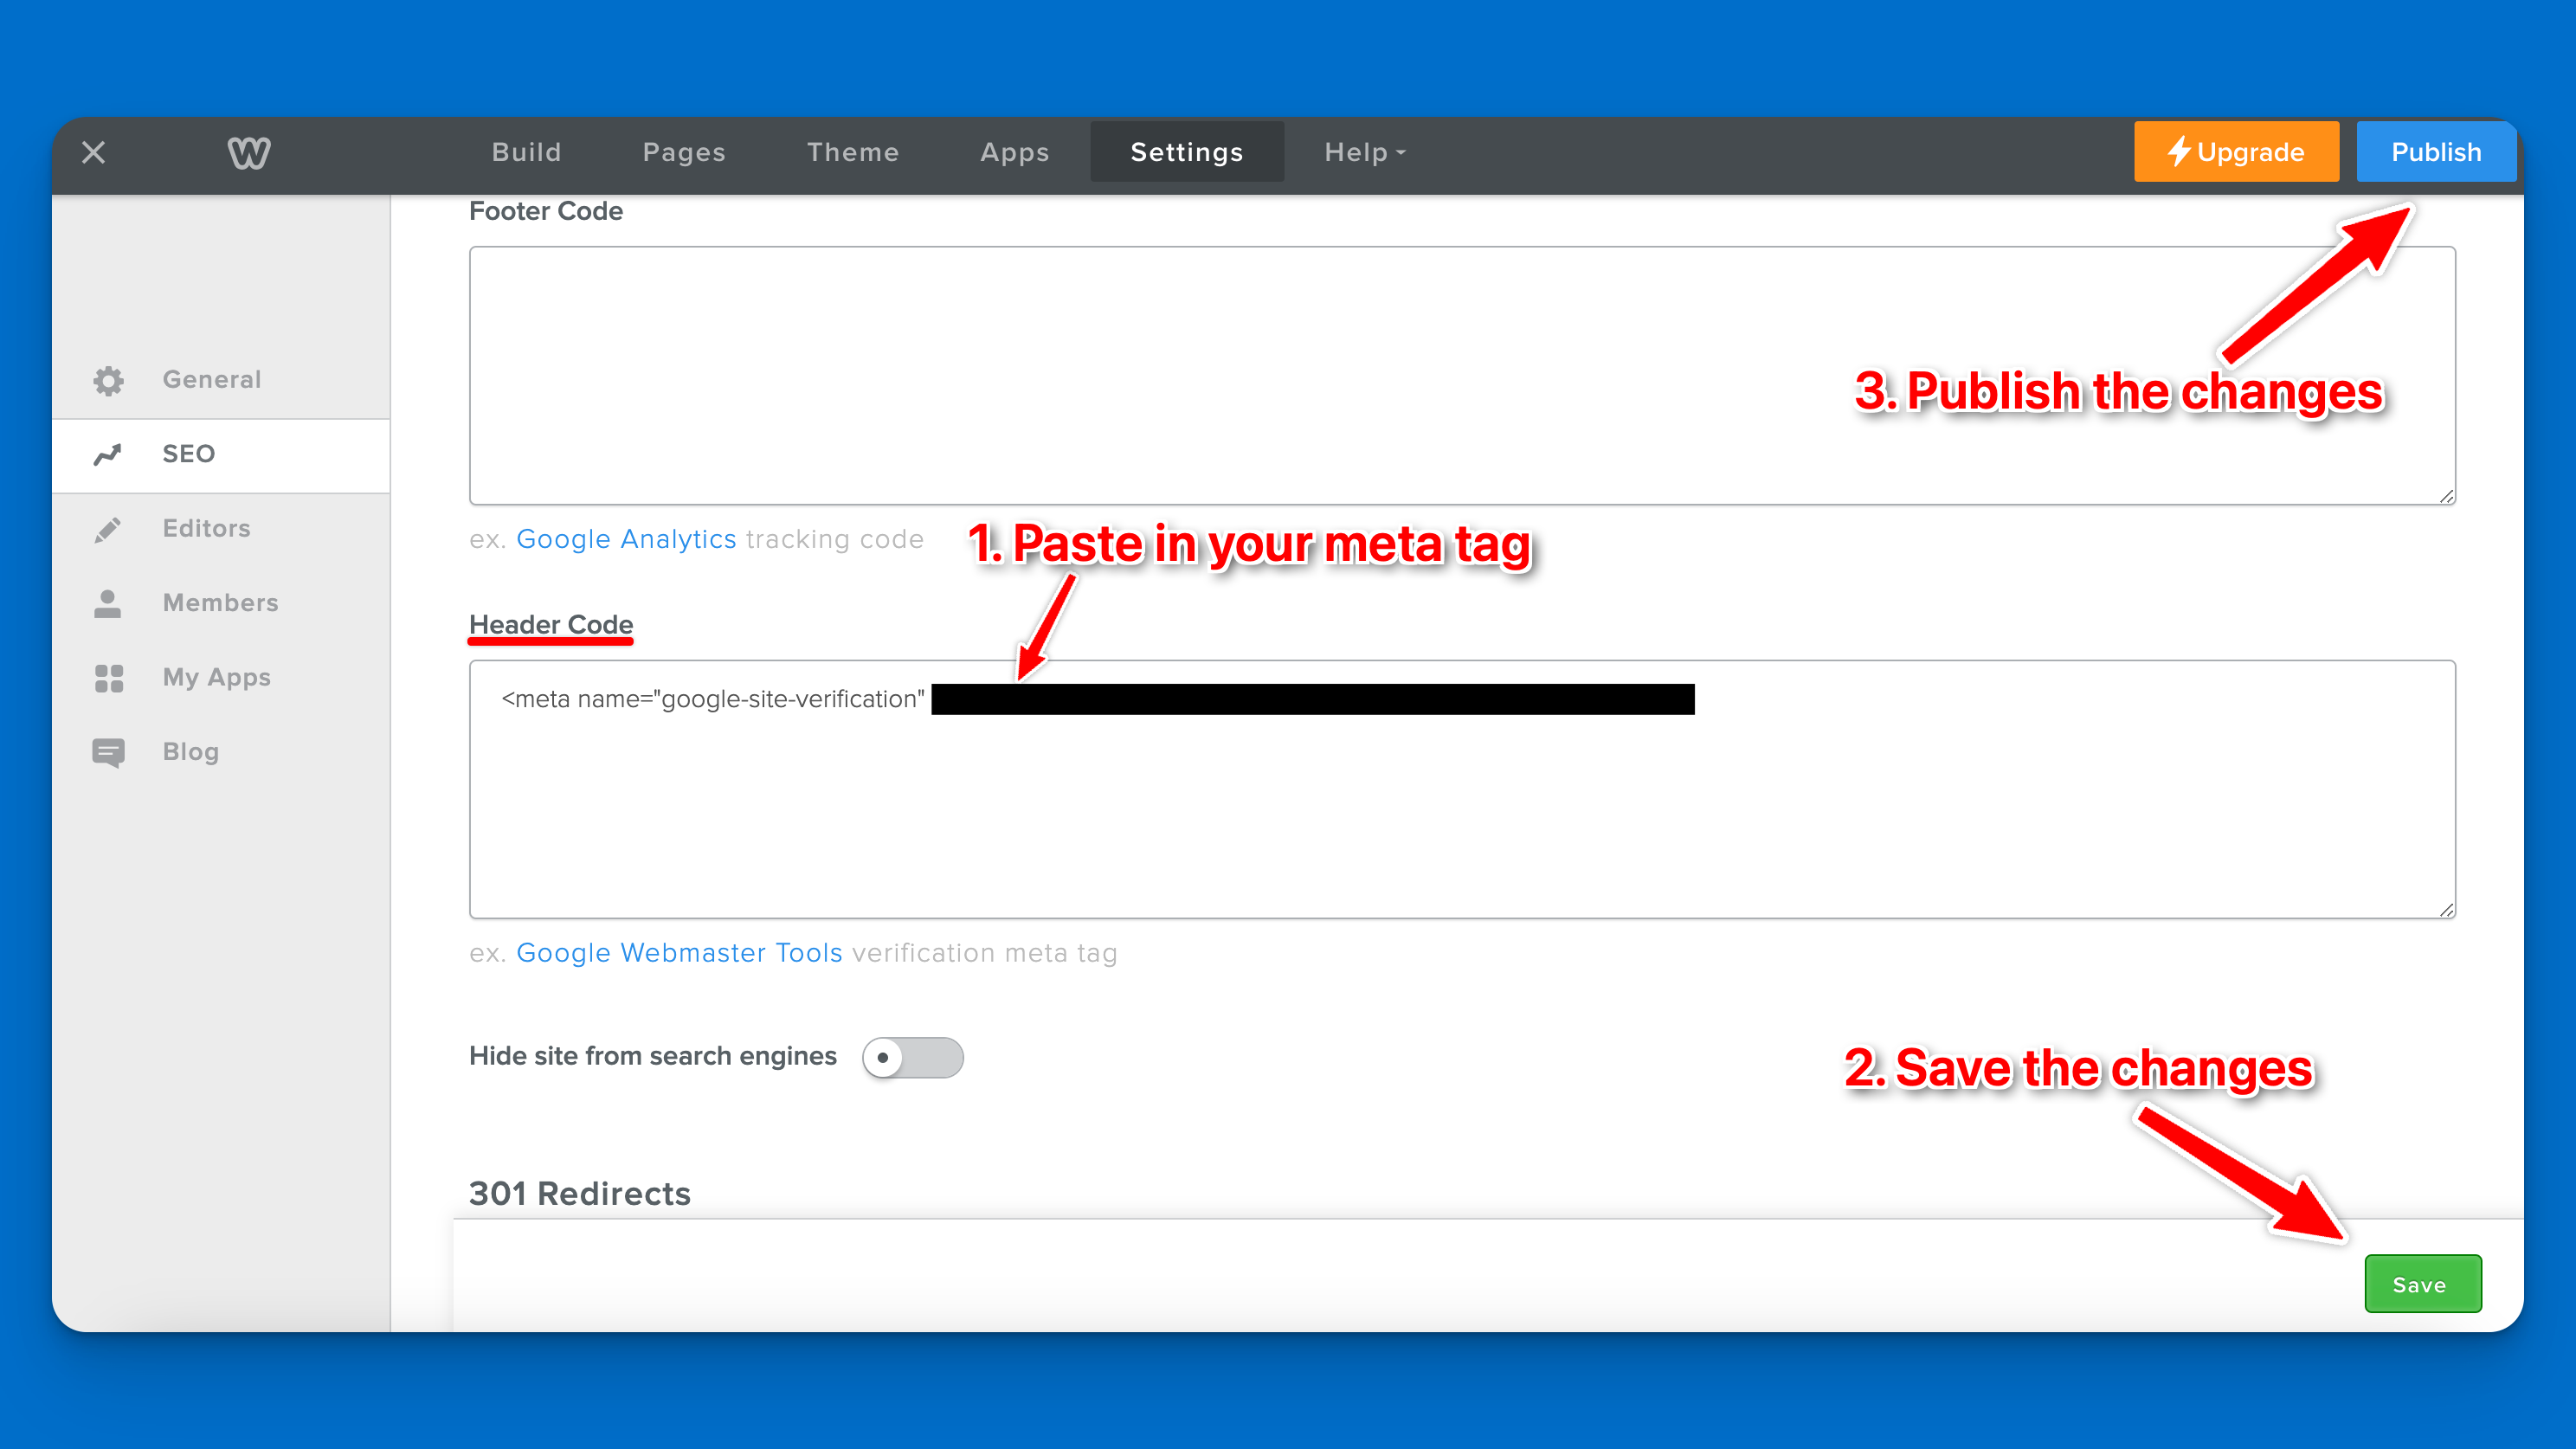Open the My Apps grid icon
2576x1449 pixels.
[x=108, y=678]
